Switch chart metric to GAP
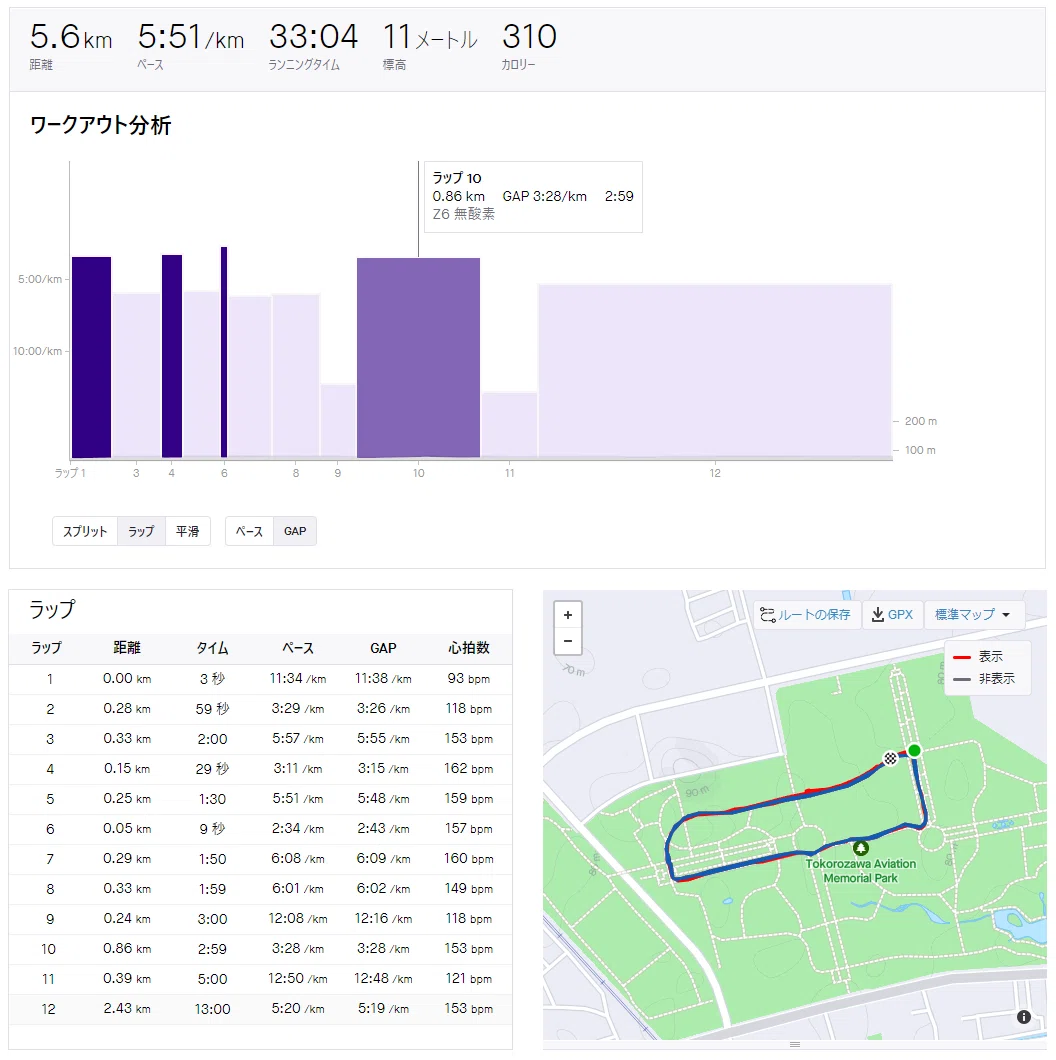This screenshot has height=1060, width=1056. [x=295, y=531]
